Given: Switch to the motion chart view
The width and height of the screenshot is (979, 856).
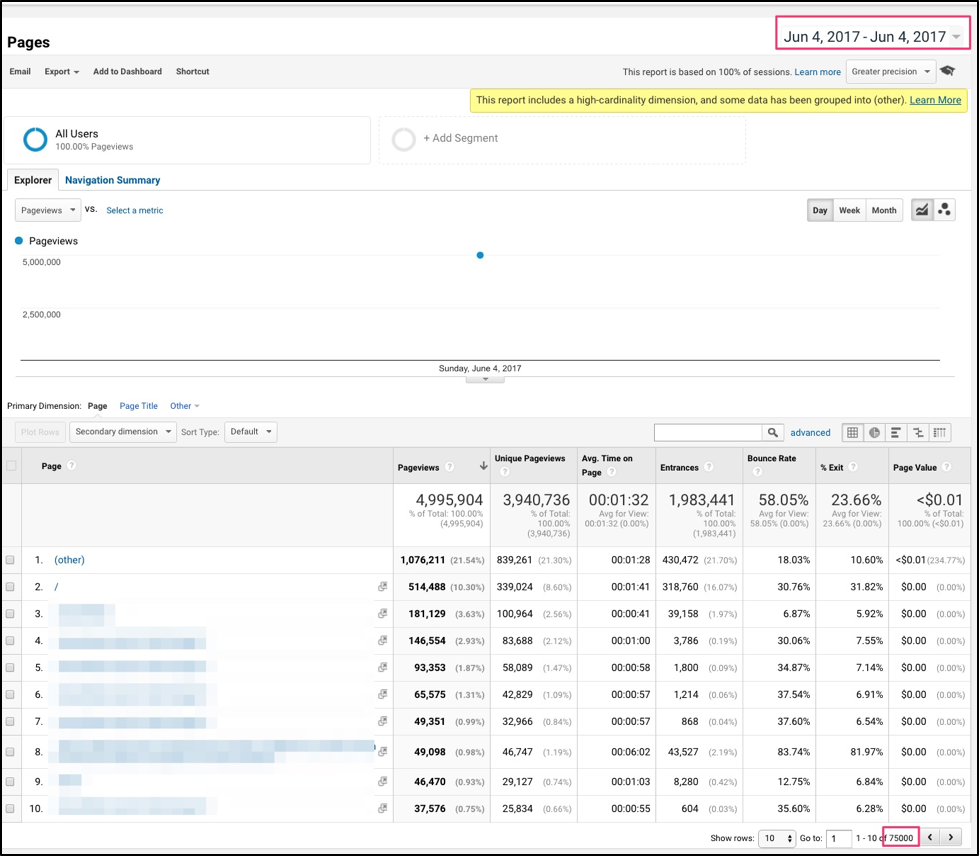Looking at the screenshot, I should tap(944, 210).
